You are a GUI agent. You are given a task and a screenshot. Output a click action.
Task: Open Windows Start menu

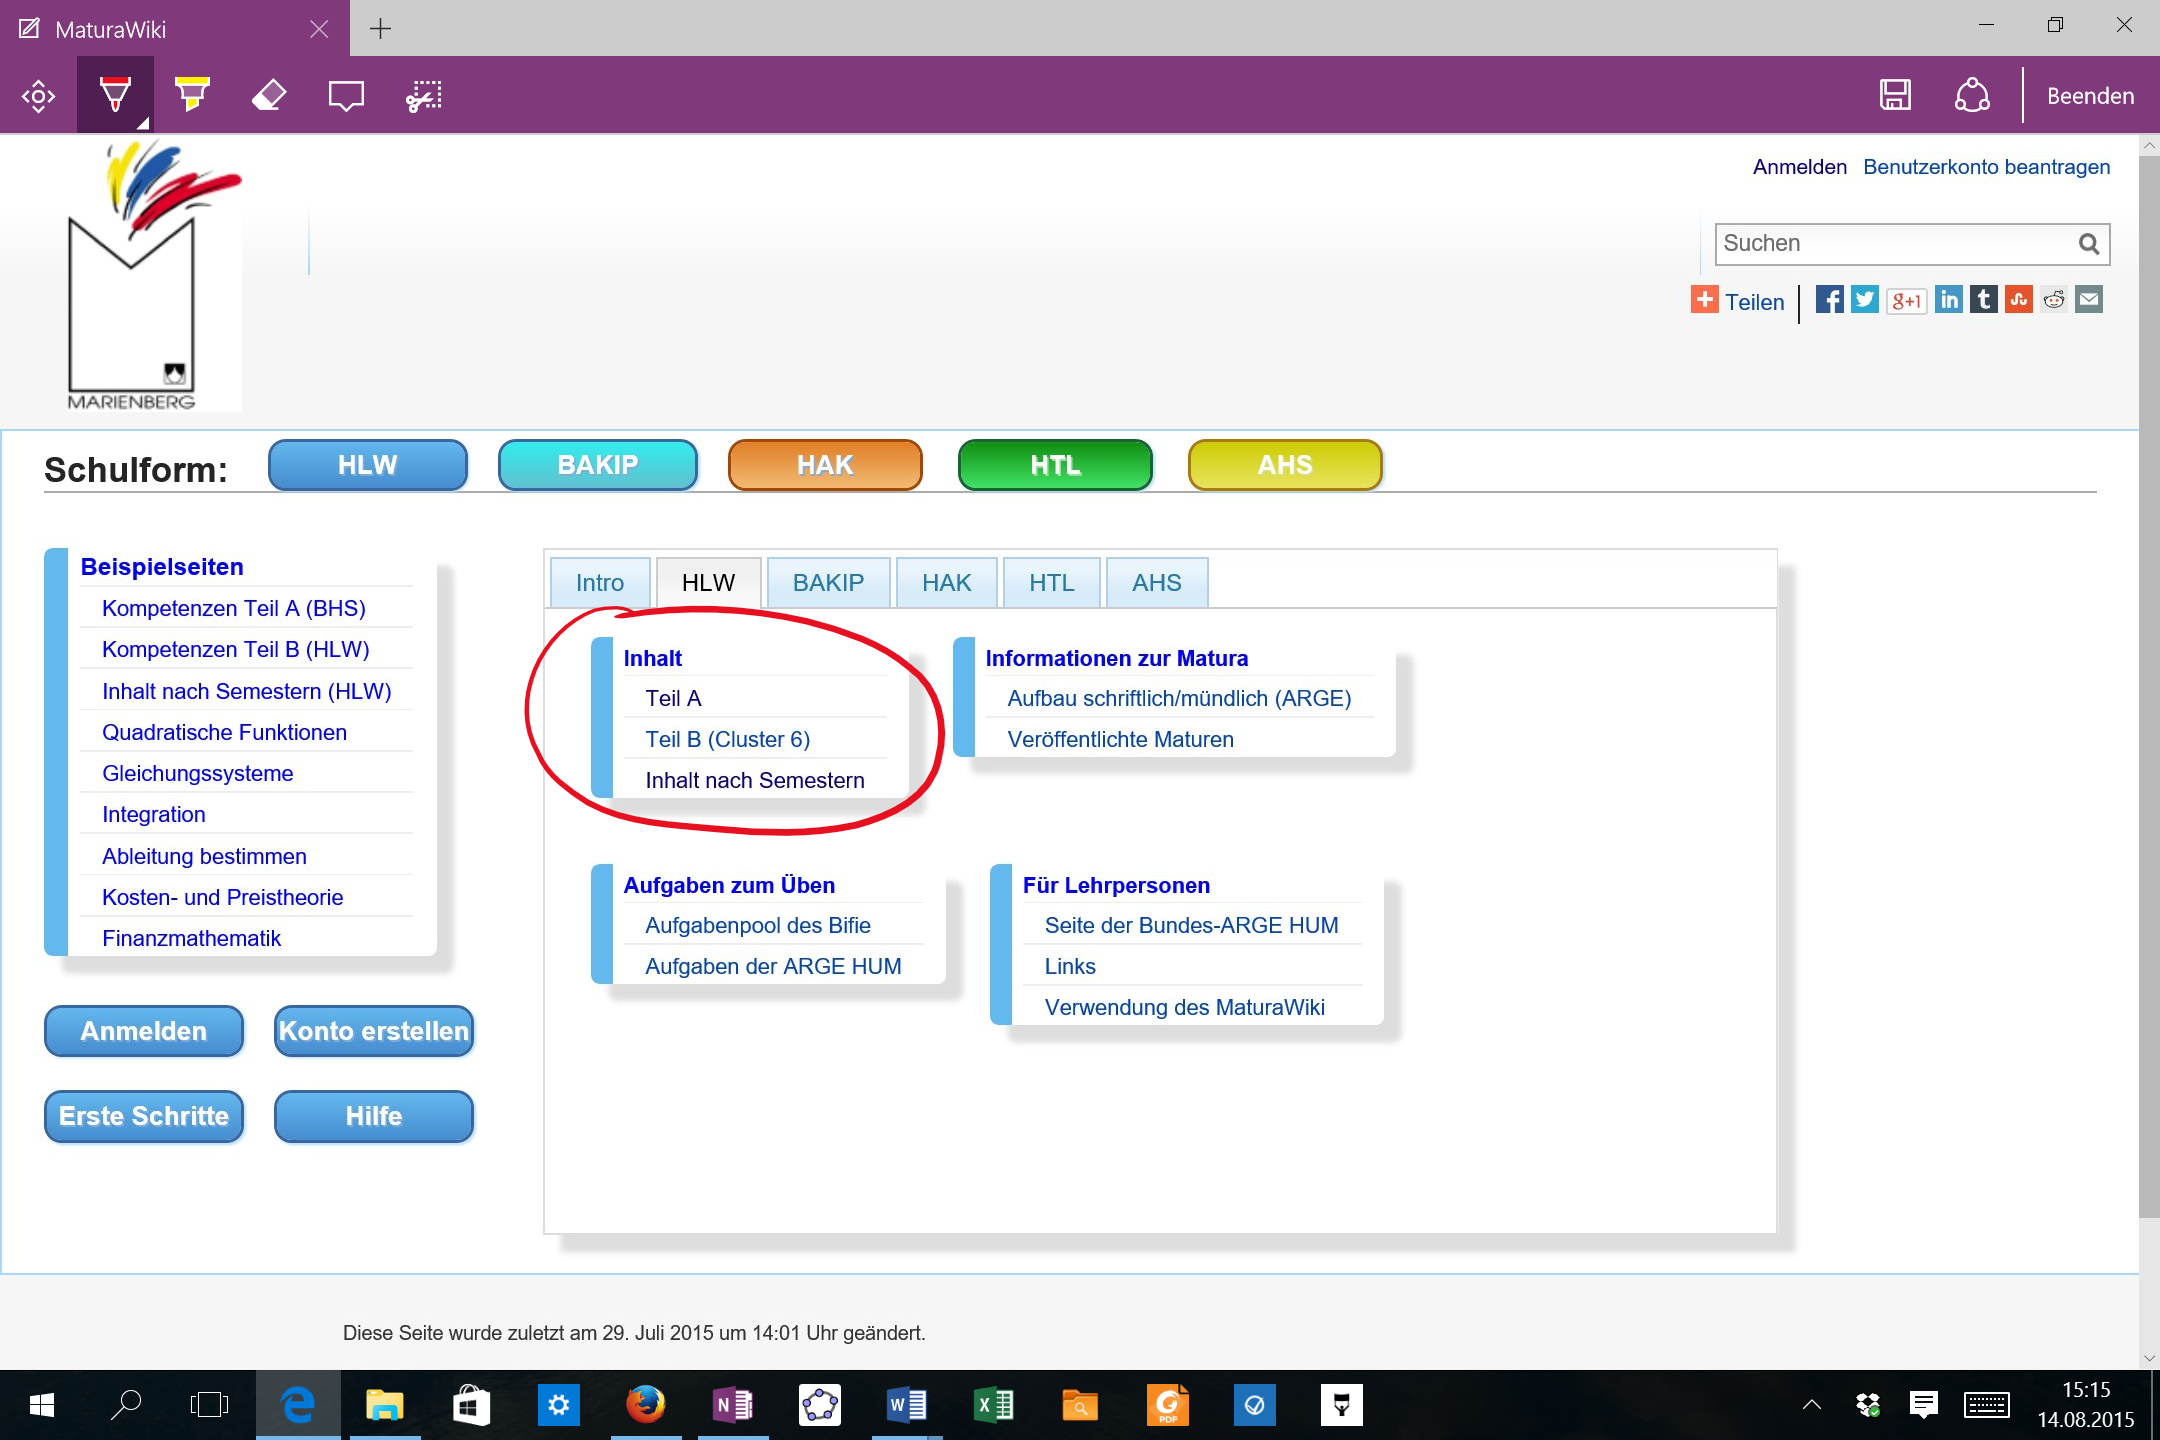(41, 1405)
